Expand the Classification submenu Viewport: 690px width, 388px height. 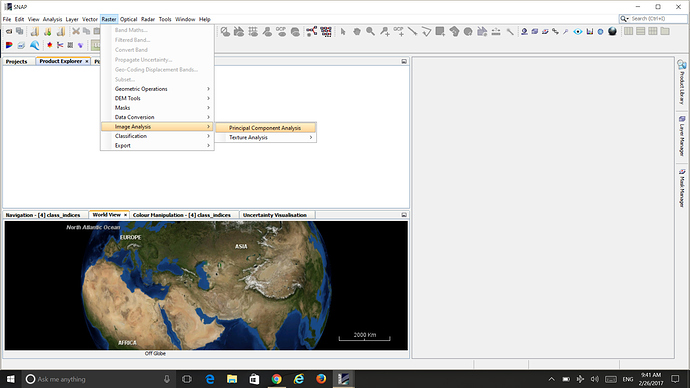coord(158,136)
